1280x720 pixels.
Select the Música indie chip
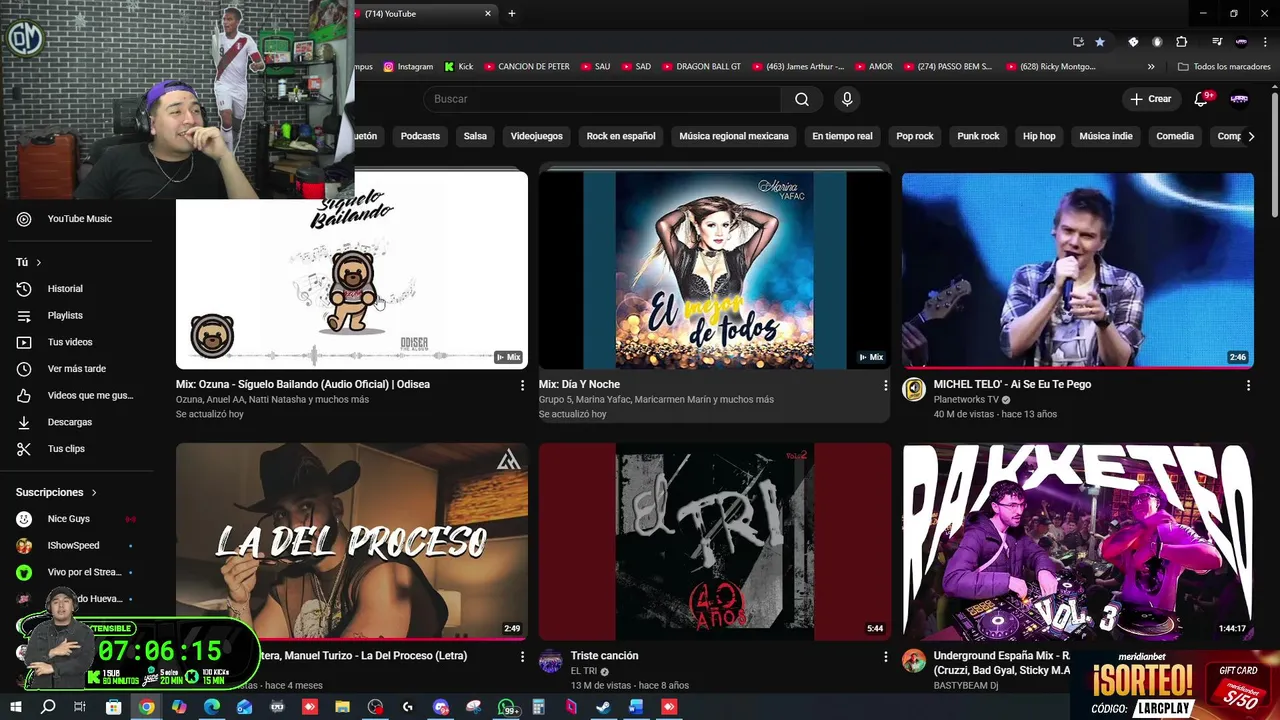coord(1106,136)
